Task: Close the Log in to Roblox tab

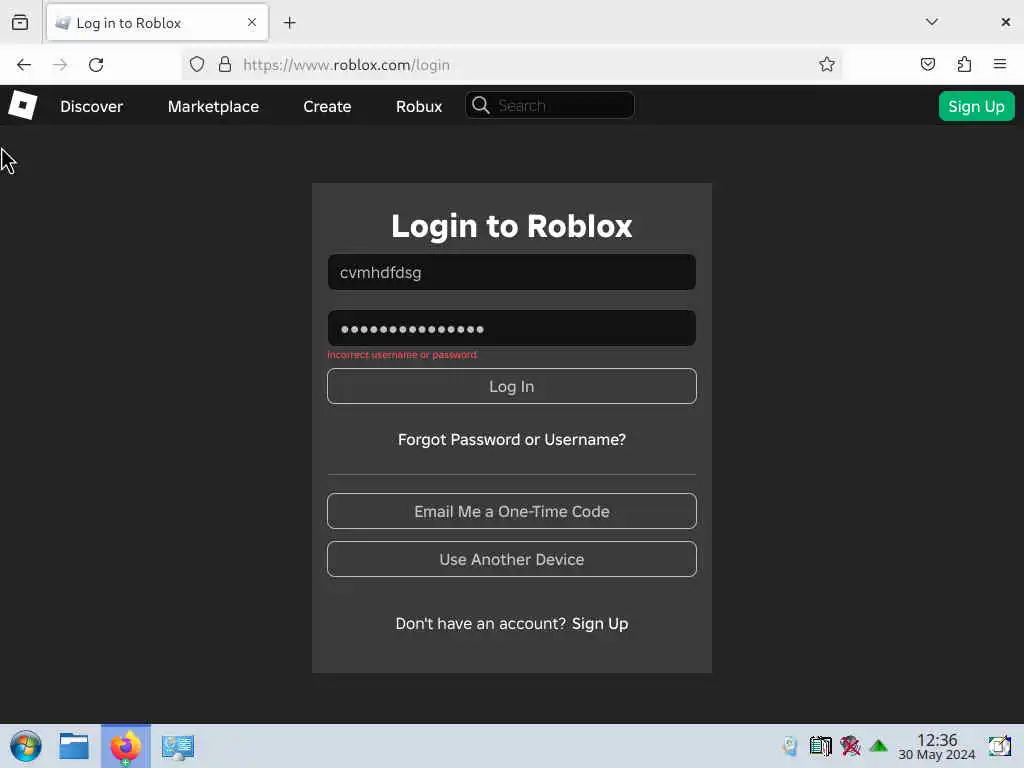Action: click(251, 22)
